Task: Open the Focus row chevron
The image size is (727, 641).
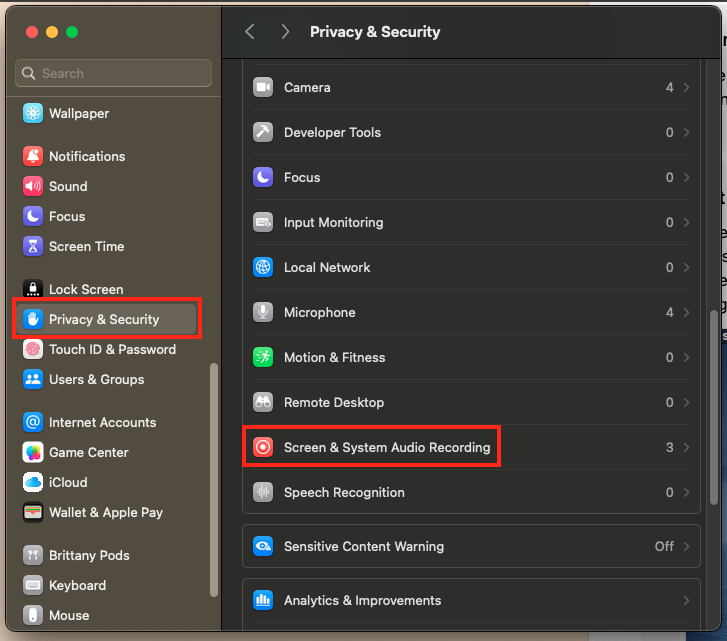Action: point(686,177)
